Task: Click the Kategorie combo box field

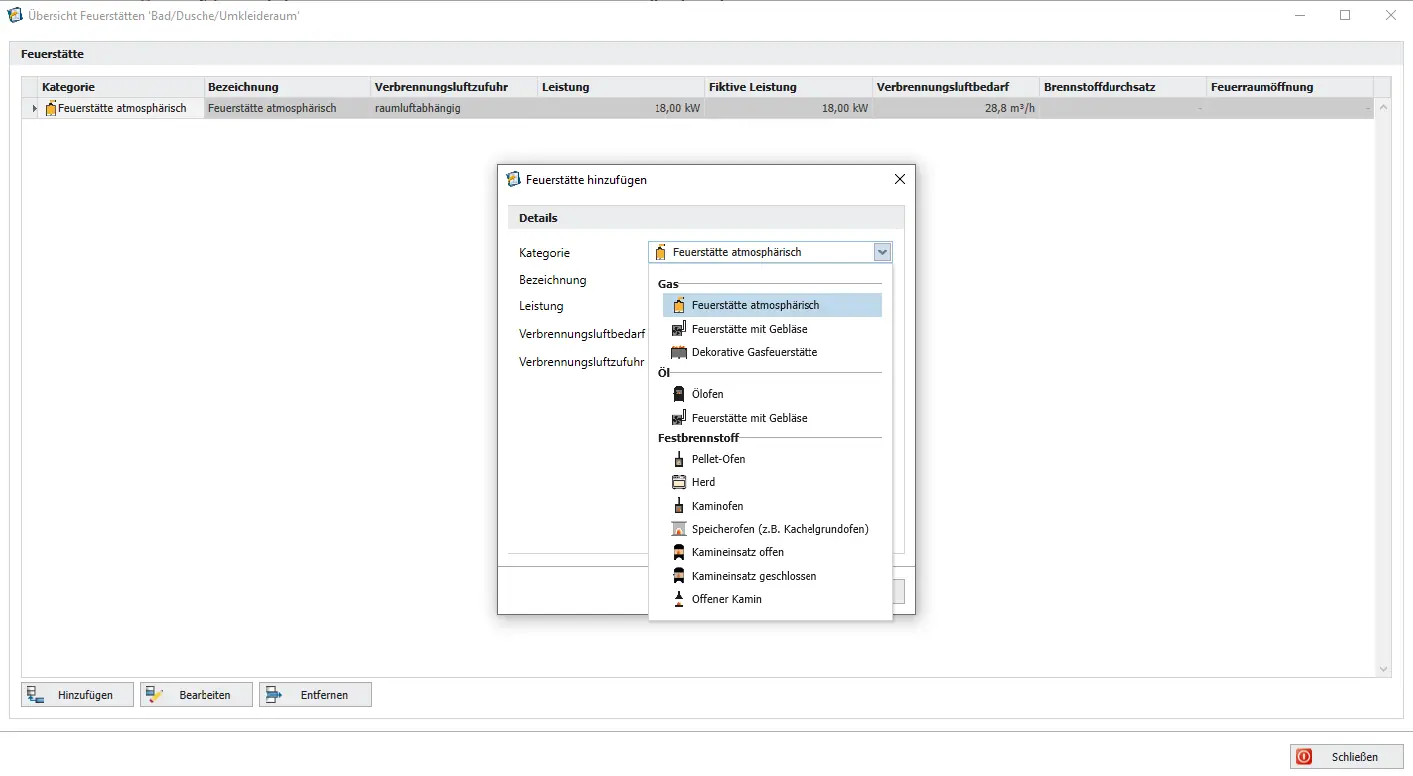Action: pos(760,253)
